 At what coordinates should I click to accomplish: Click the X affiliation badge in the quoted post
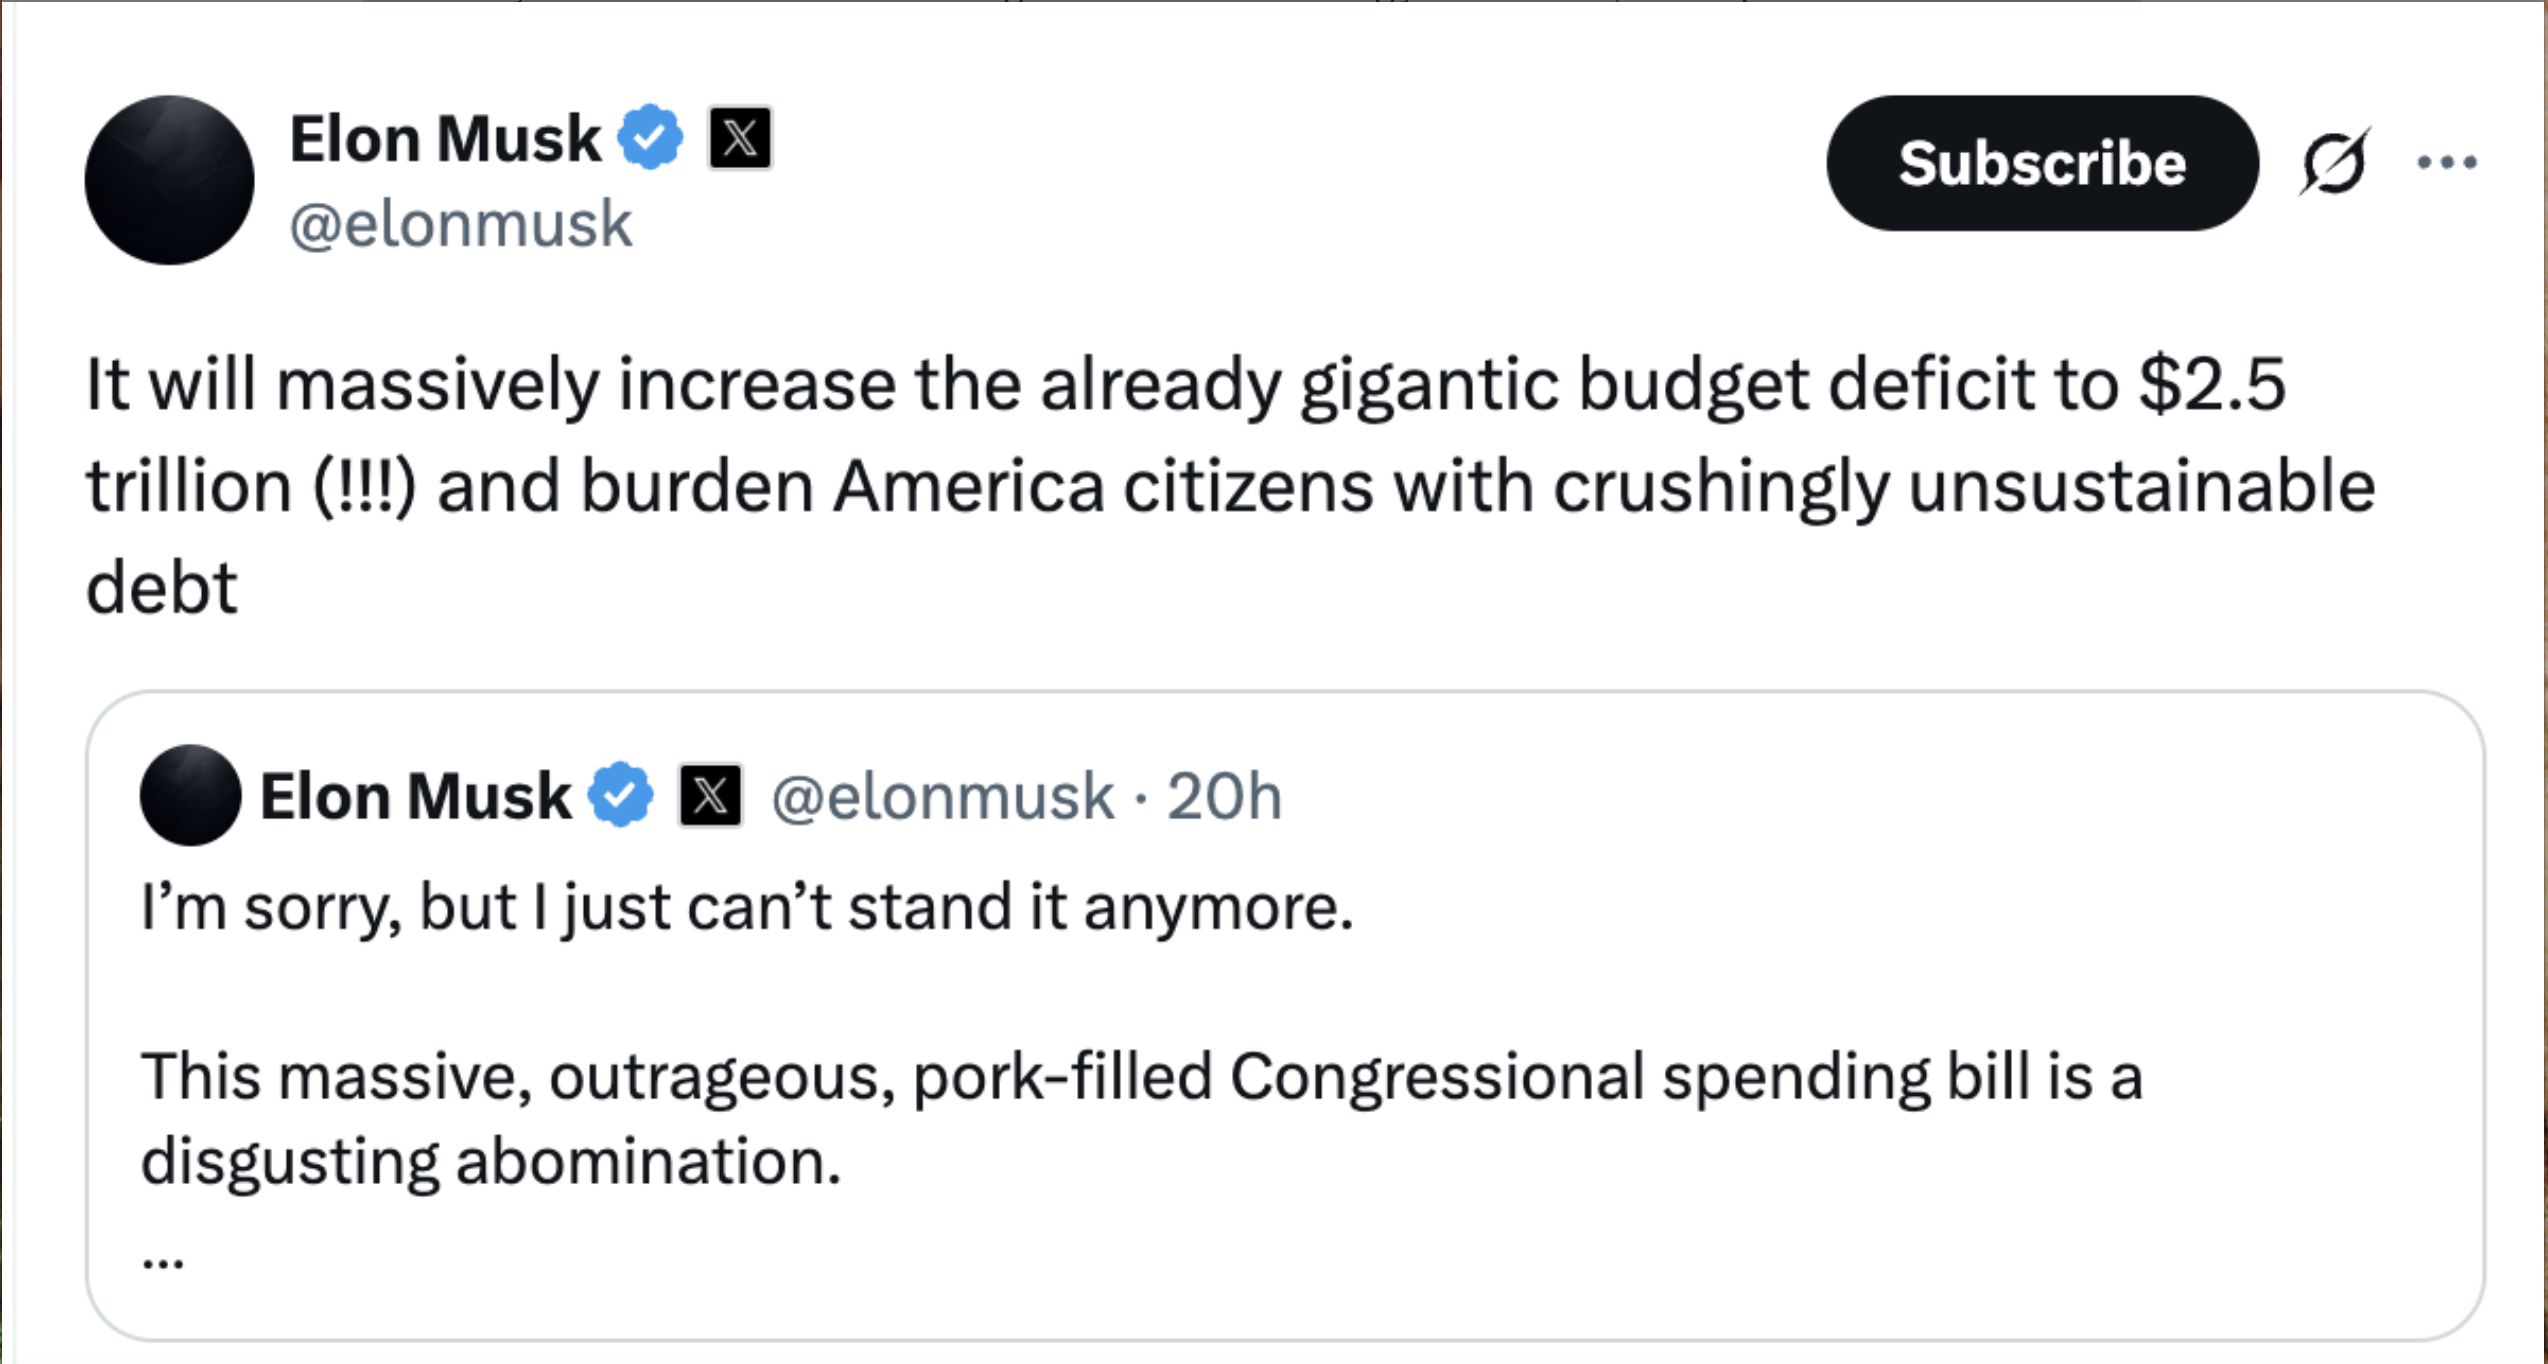pyautogui.click(x=710, y=796)
